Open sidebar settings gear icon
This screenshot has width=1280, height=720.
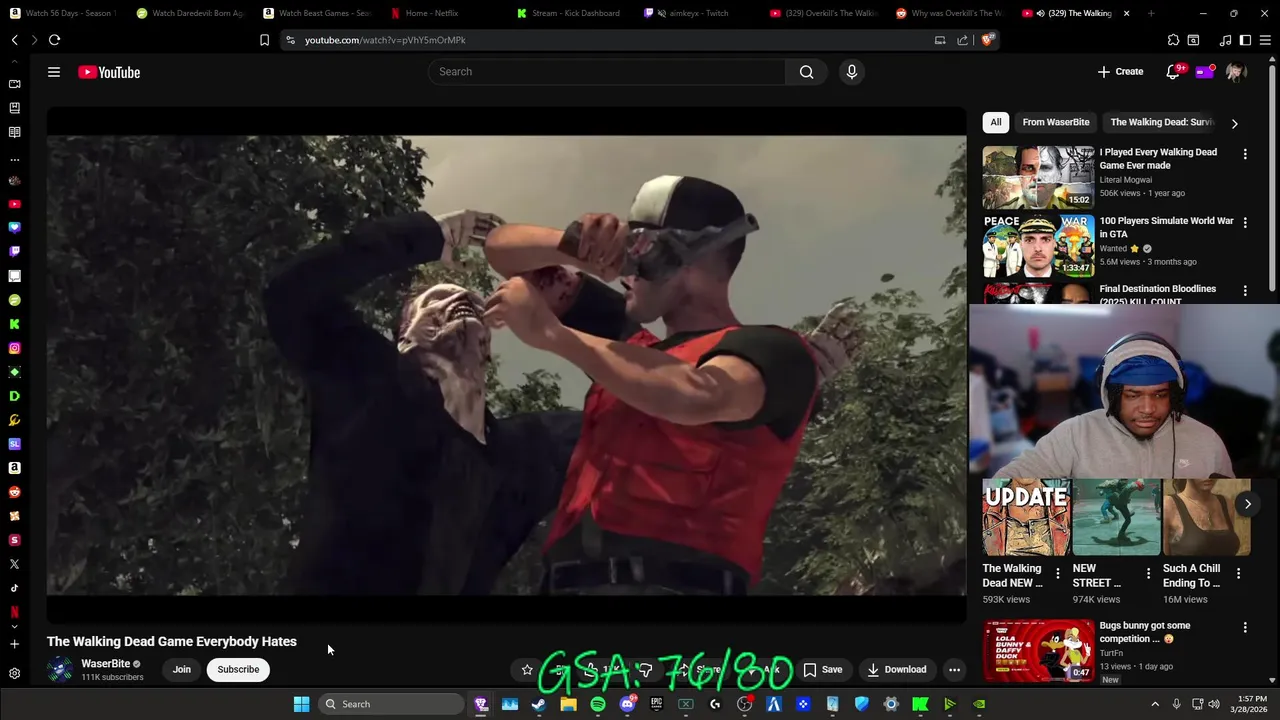14,674
